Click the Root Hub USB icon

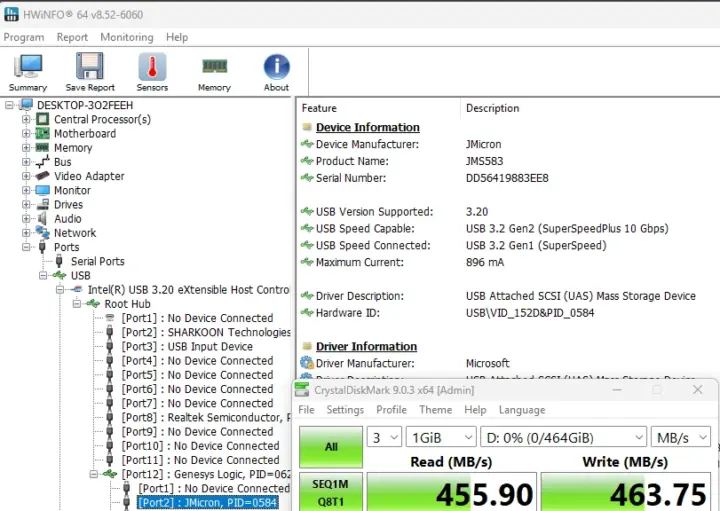(x=93, y=303)
